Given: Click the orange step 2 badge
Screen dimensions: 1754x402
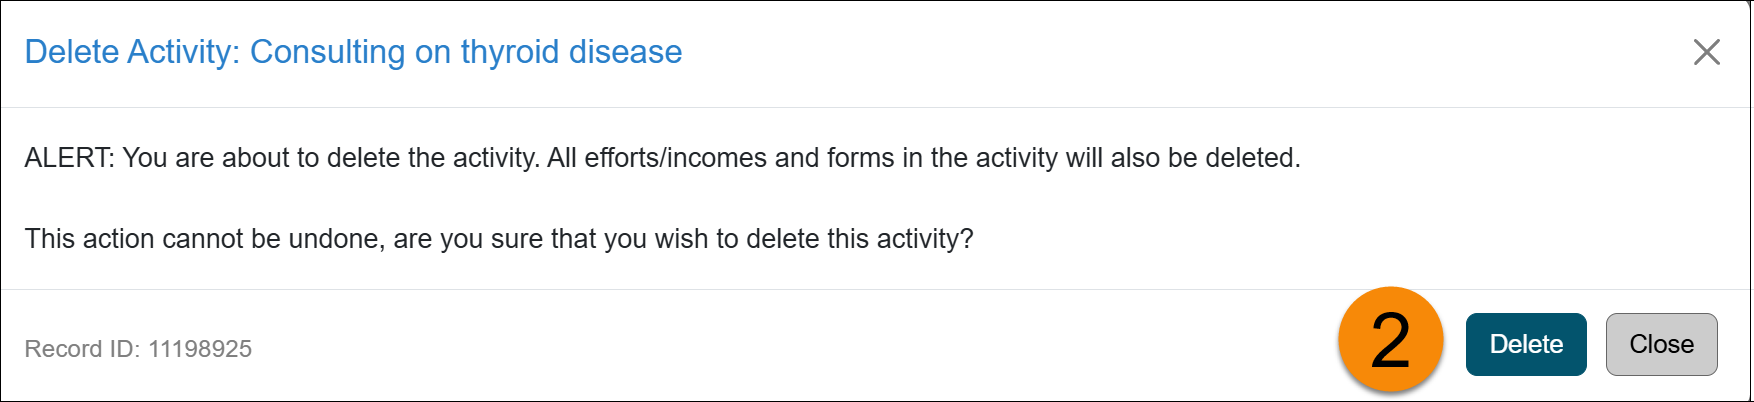Looking at the screenshot, I should pyautogui.click(x=1390, y=341).
